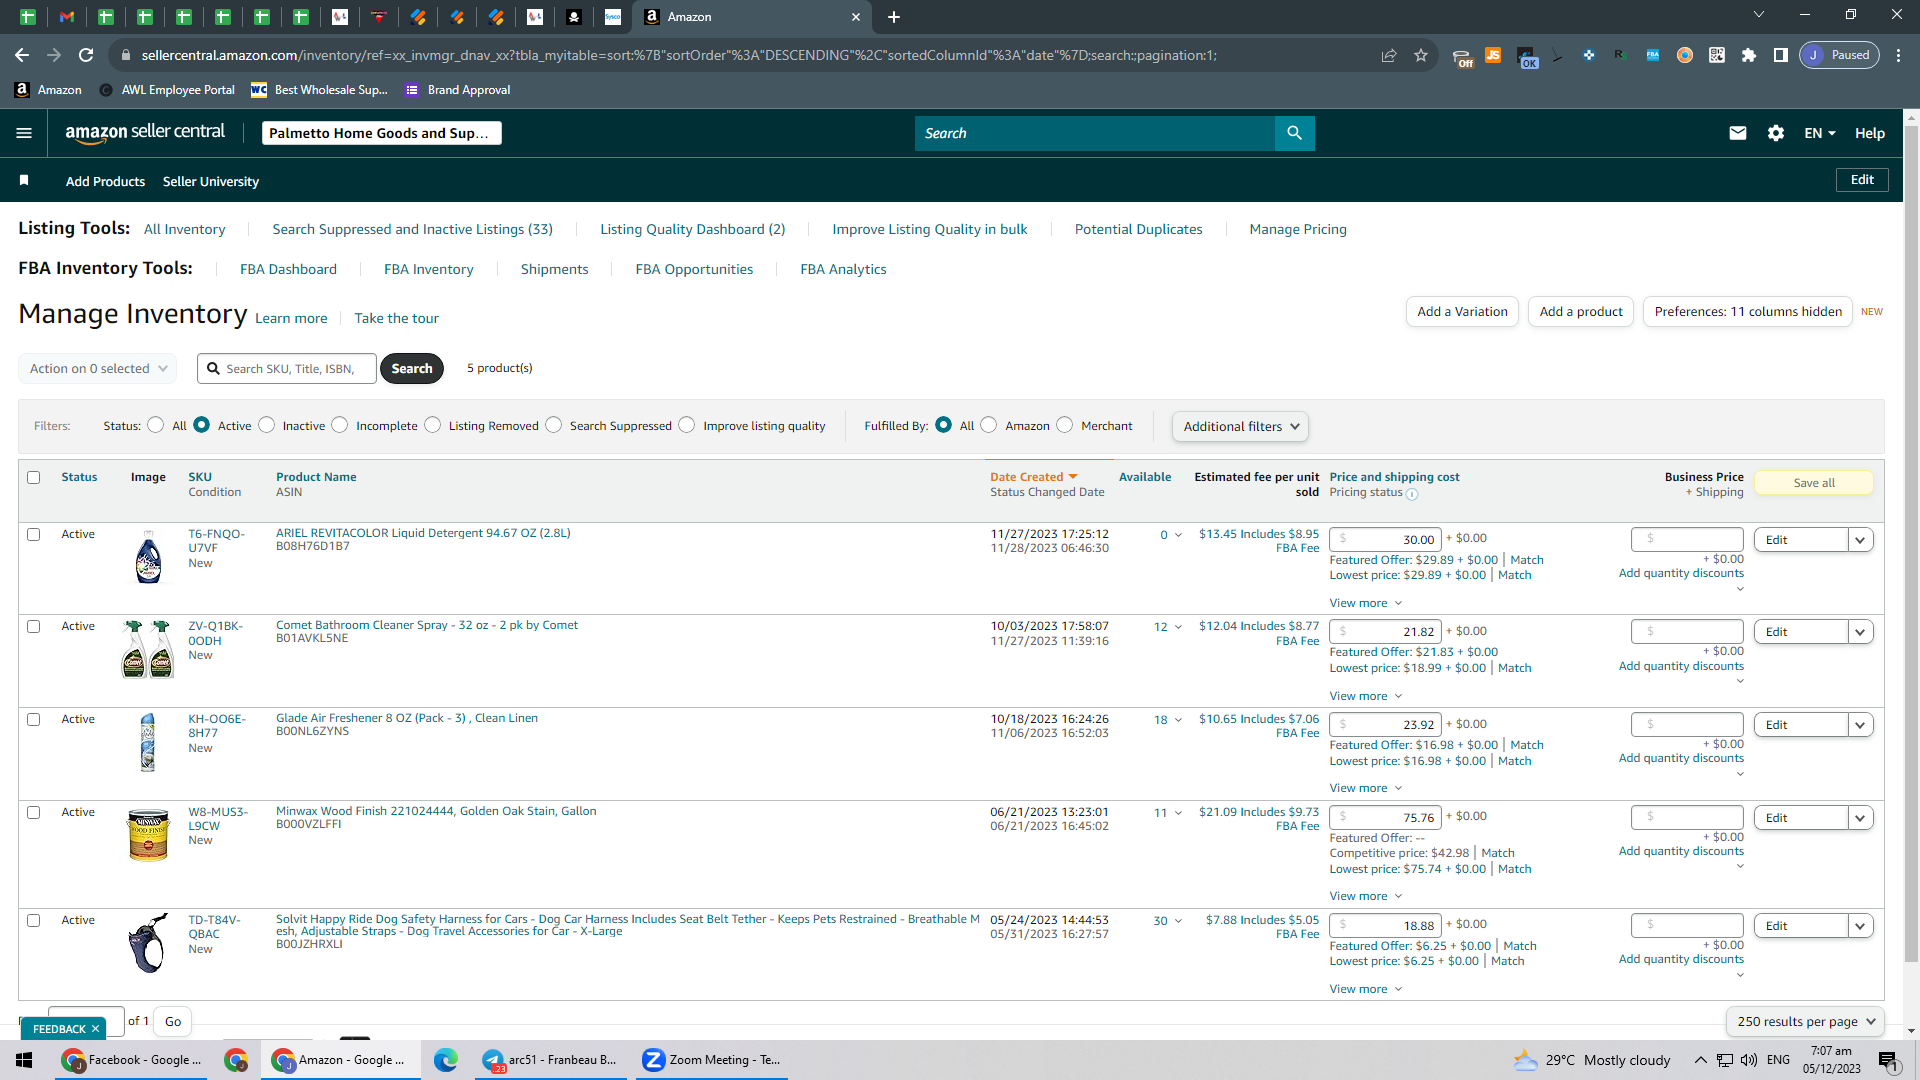Click the Save all button
1920x1080 pixels.
point(1814,483)
